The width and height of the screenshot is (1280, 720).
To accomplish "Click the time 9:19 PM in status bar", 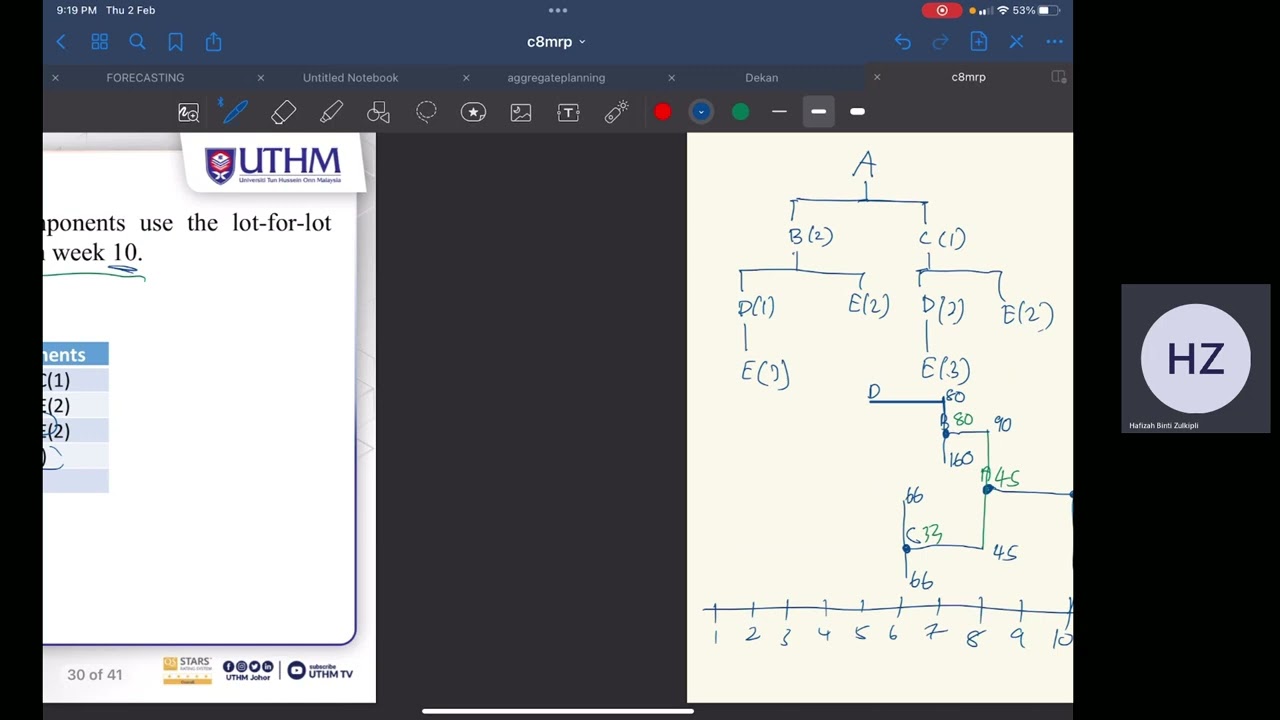I will (x=77, y=10).
